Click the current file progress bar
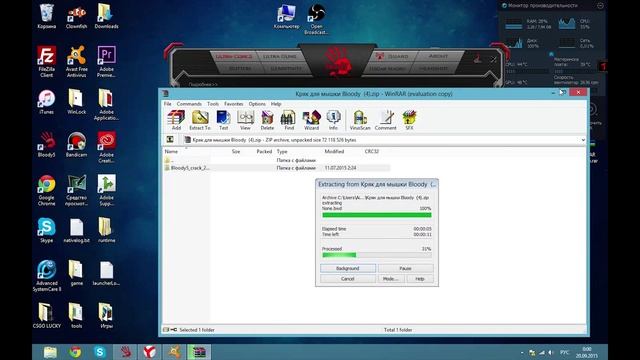The width and height of the screenshot is (640, 360). 377,215
